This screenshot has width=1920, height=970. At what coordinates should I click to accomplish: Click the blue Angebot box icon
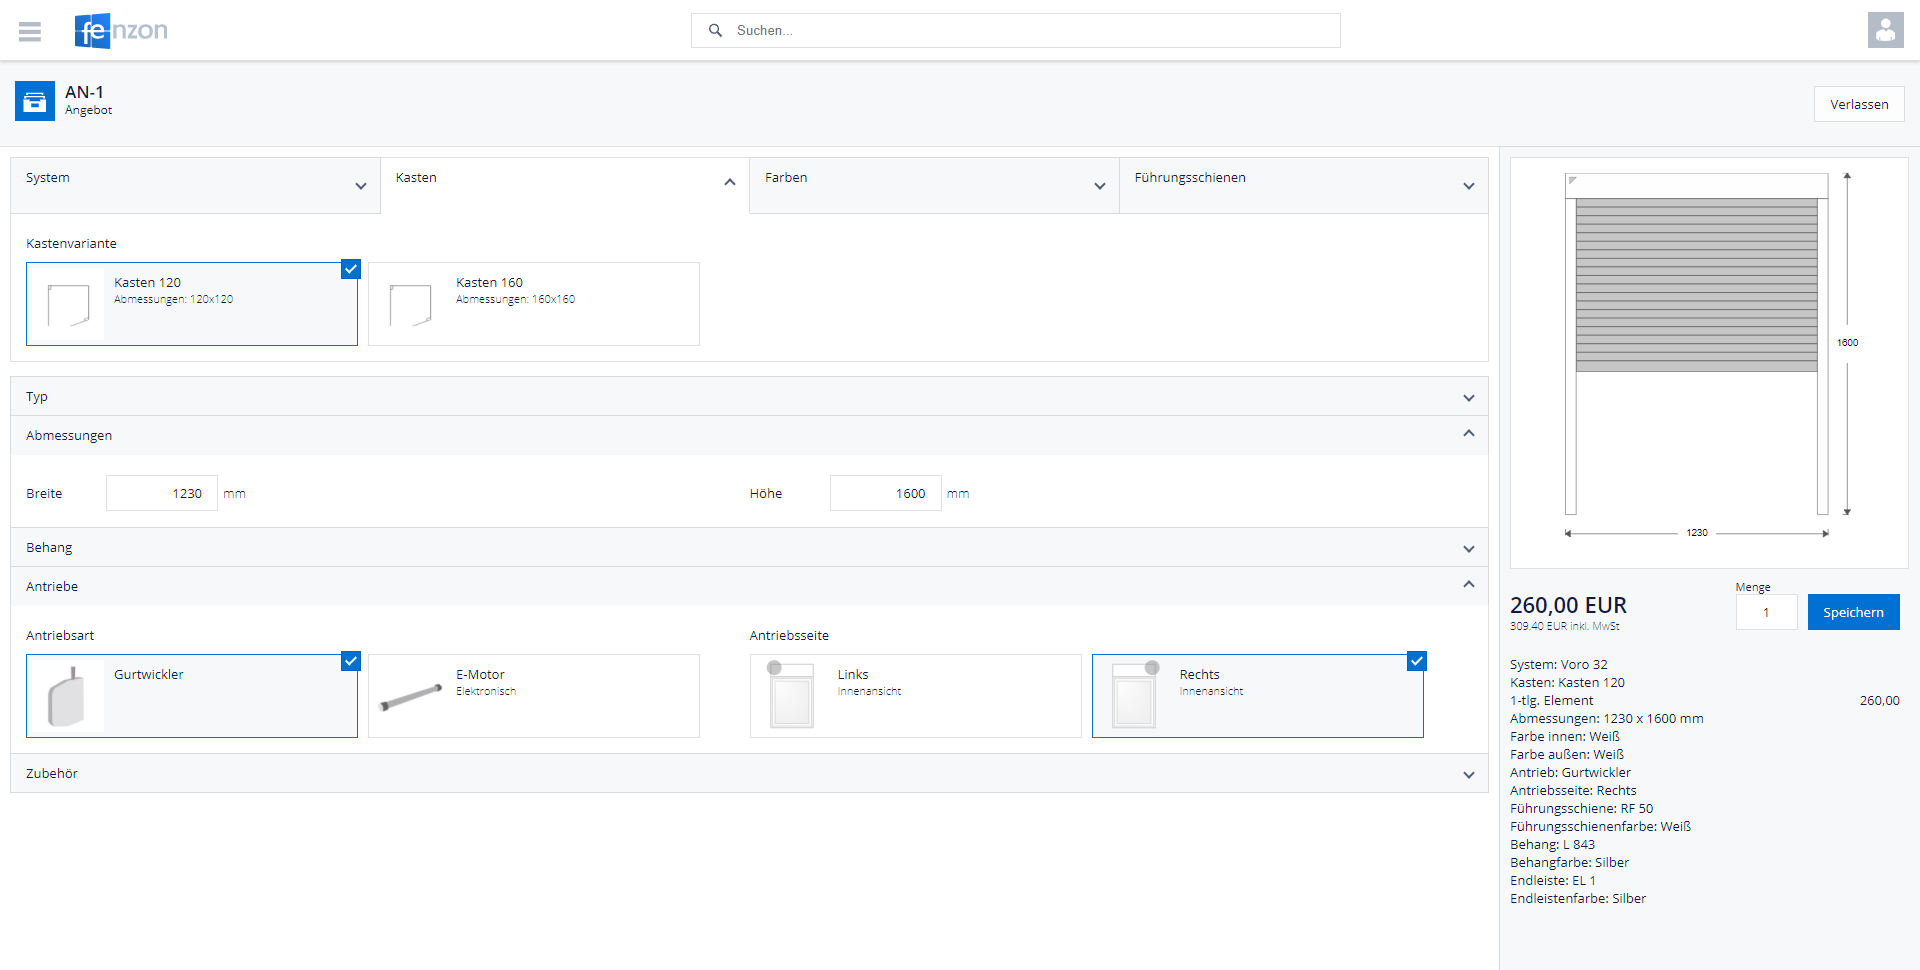pyautogui.click(x=35, y=101)
